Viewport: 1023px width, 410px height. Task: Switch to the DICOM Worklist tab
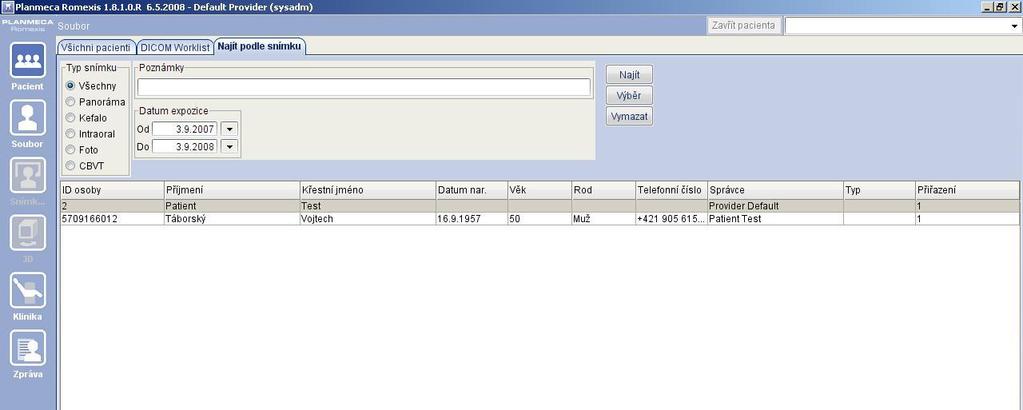tap(175, 48)
